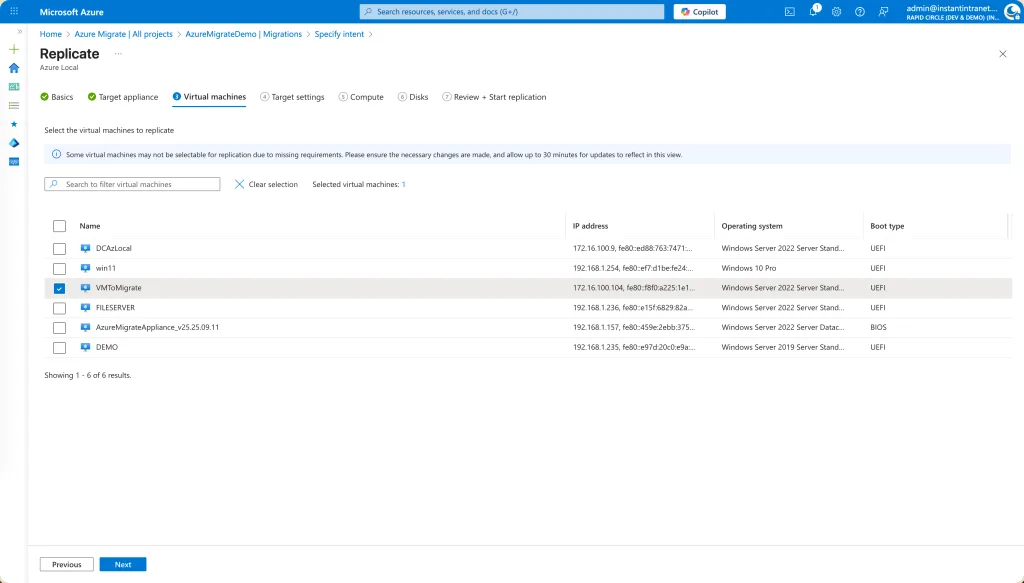The height and width of the screenshot is (583, 1024).
Task: Expand the left sidebar with double chevron
Action: (x=20, y=32)
